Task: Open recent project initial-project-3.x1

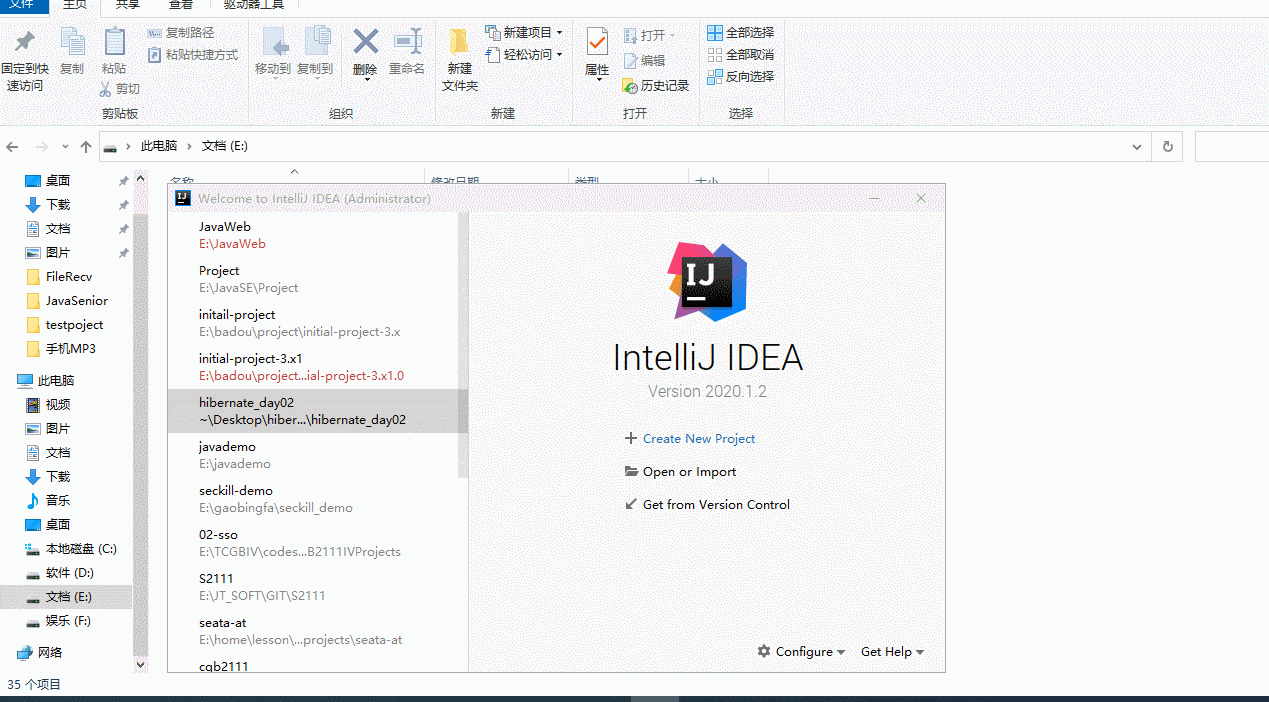Action: click(313, 367)
